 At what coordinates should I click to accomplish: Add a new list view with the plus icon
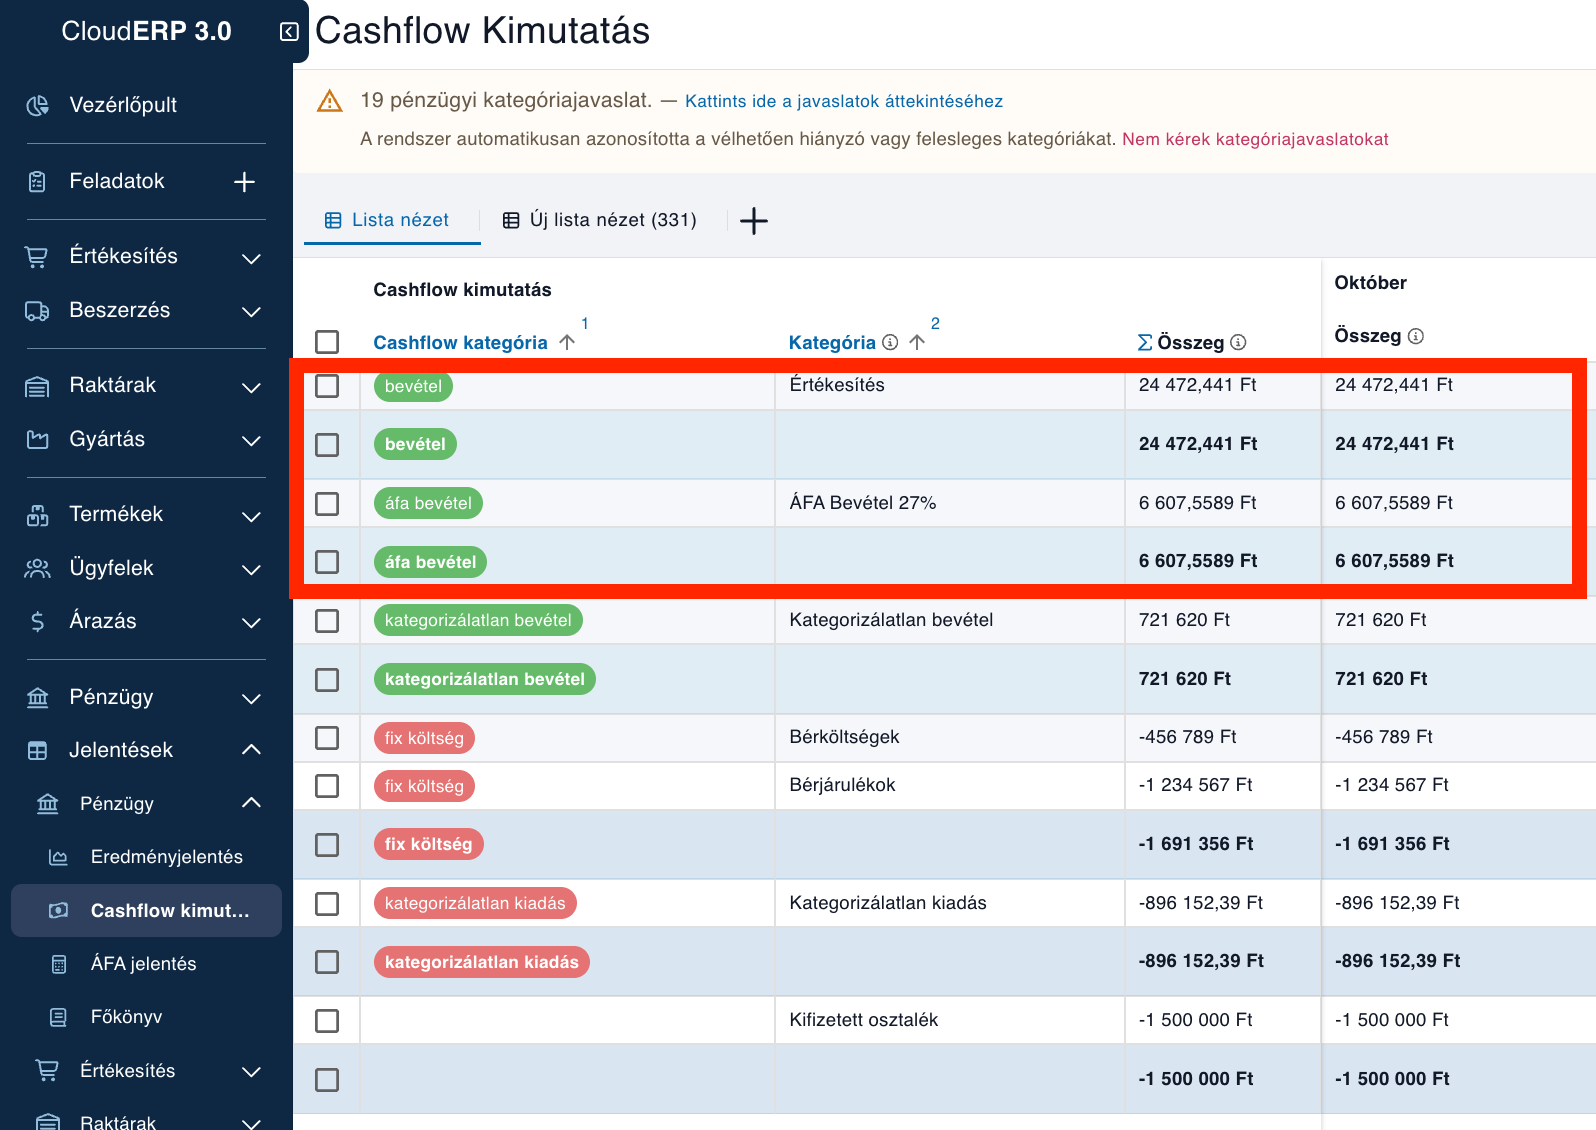[x=754, y=221]
